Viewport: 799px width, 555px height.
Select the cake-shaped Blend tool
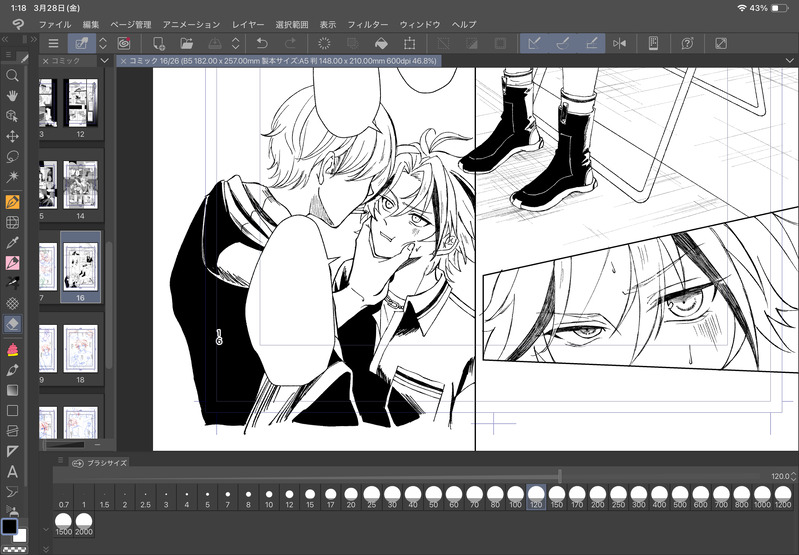point(12,350)
